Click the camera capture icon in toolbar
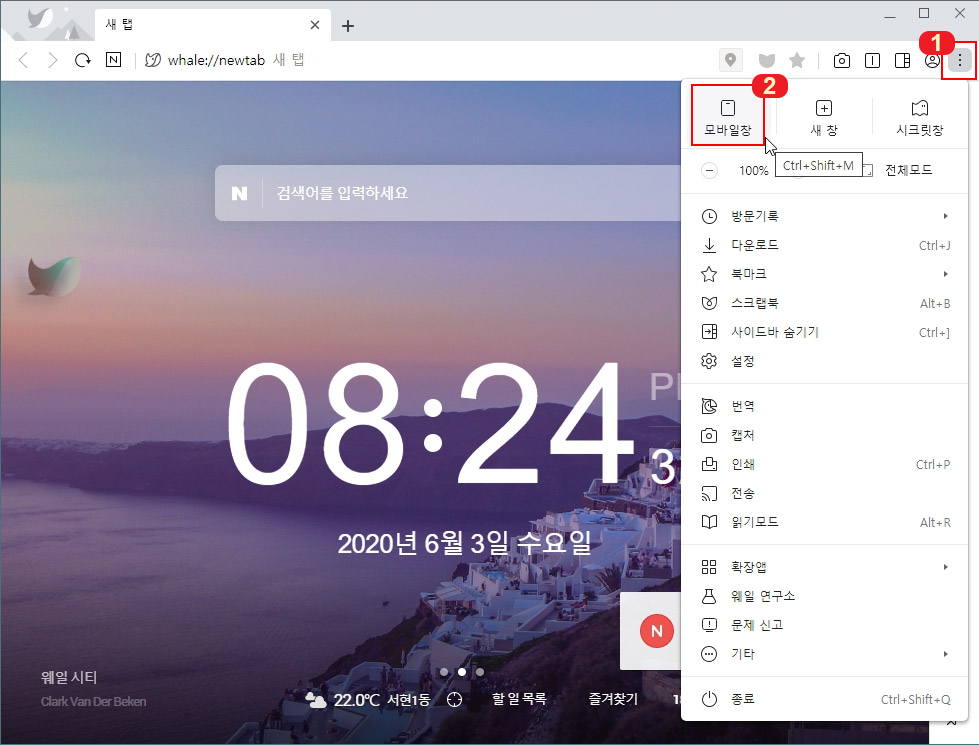 [842, 61]
